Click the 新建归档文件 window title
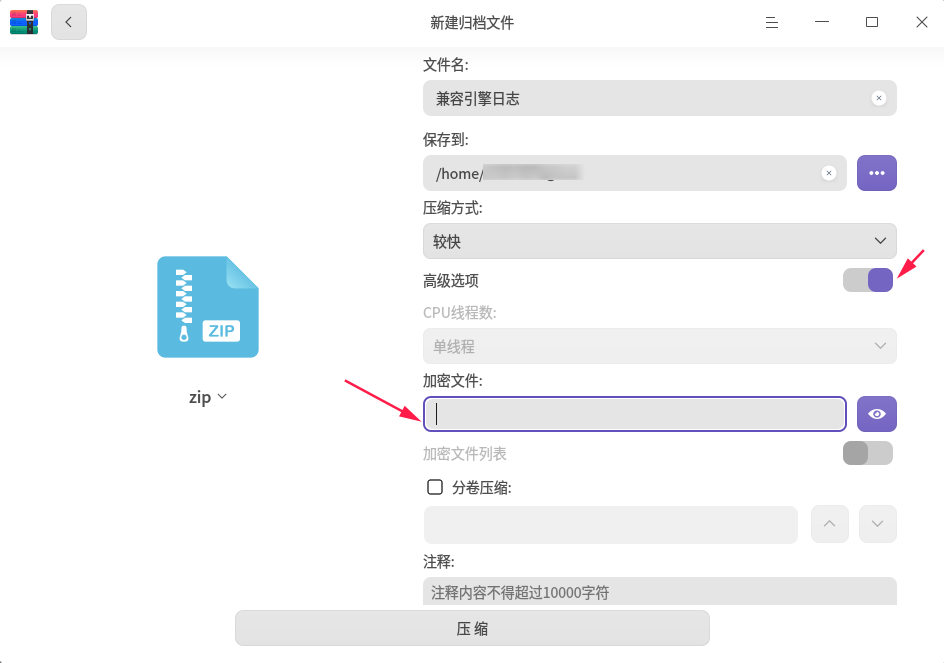The width and height of the screenshot is (944, 663). pos(472,23)
